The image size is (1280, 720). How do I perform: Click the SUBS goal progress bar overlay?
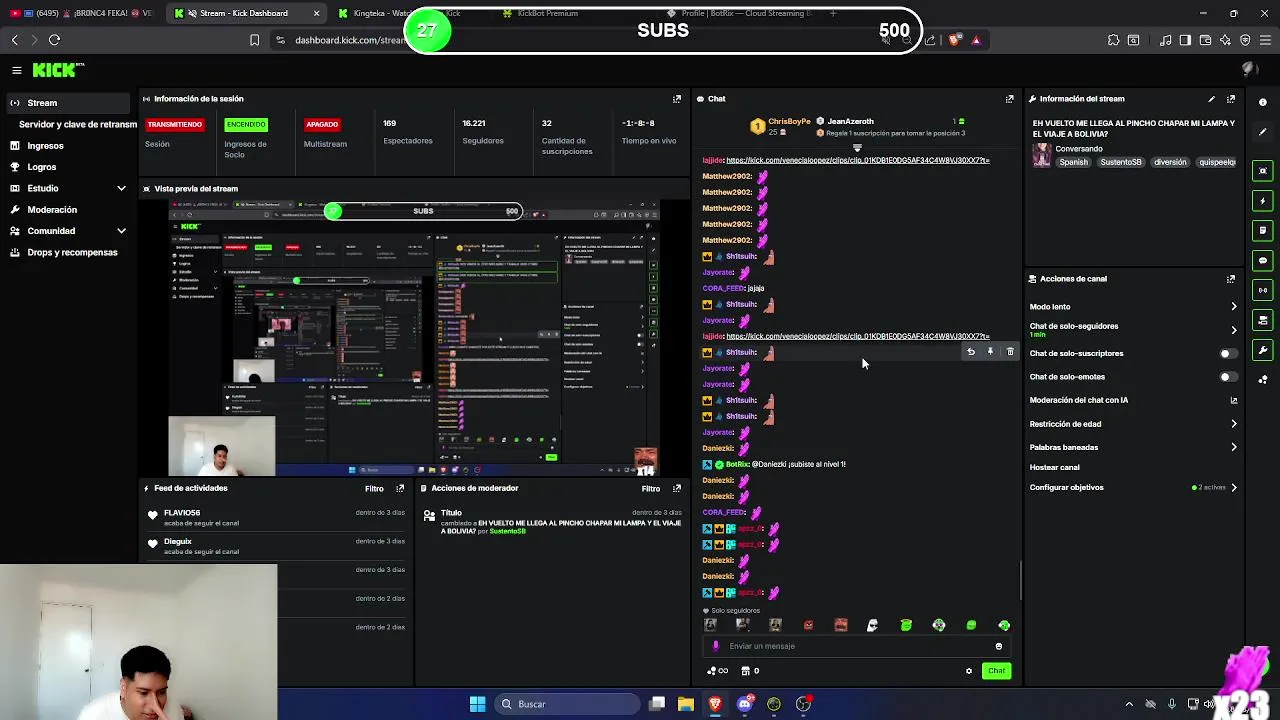662,31
